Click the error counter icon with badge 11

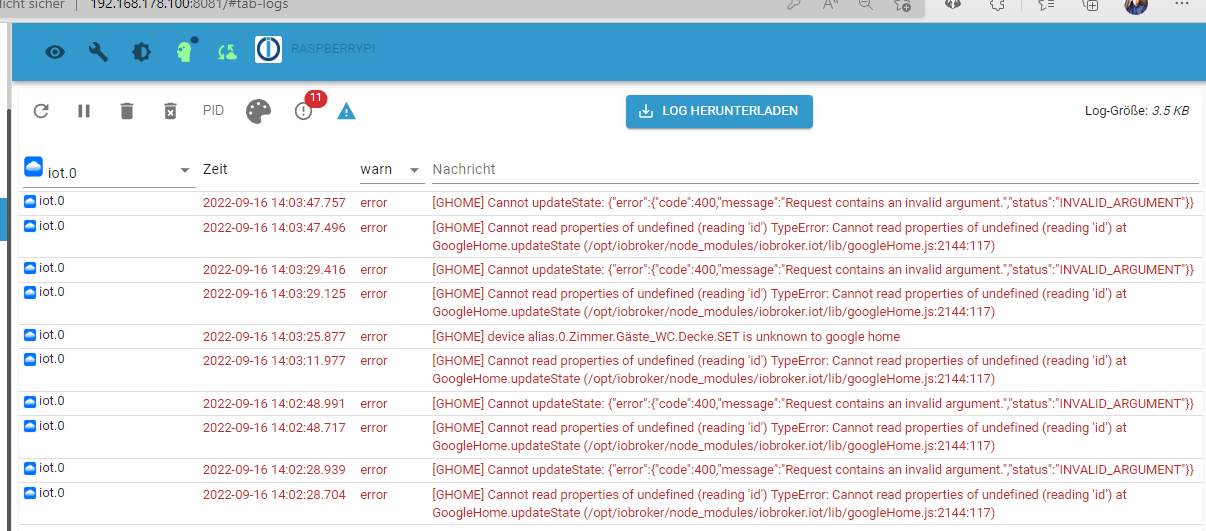[x=304, y=111]
